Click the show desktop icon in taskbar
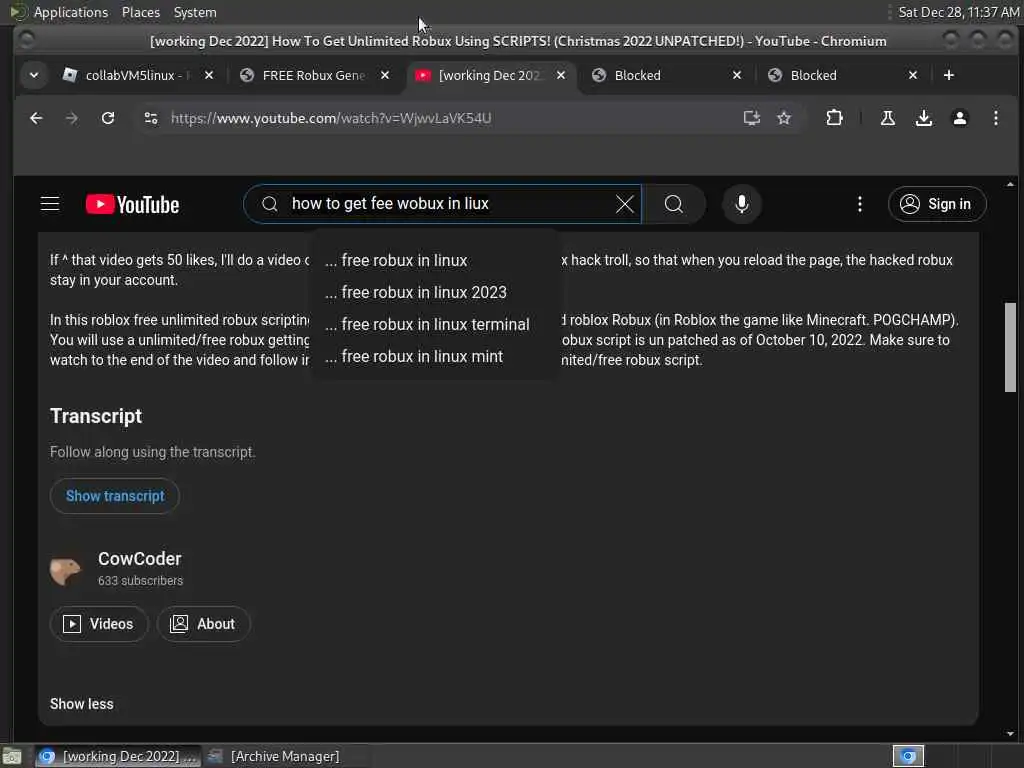The height and width of the screenshot is (768, 1024). coord(12,756)
